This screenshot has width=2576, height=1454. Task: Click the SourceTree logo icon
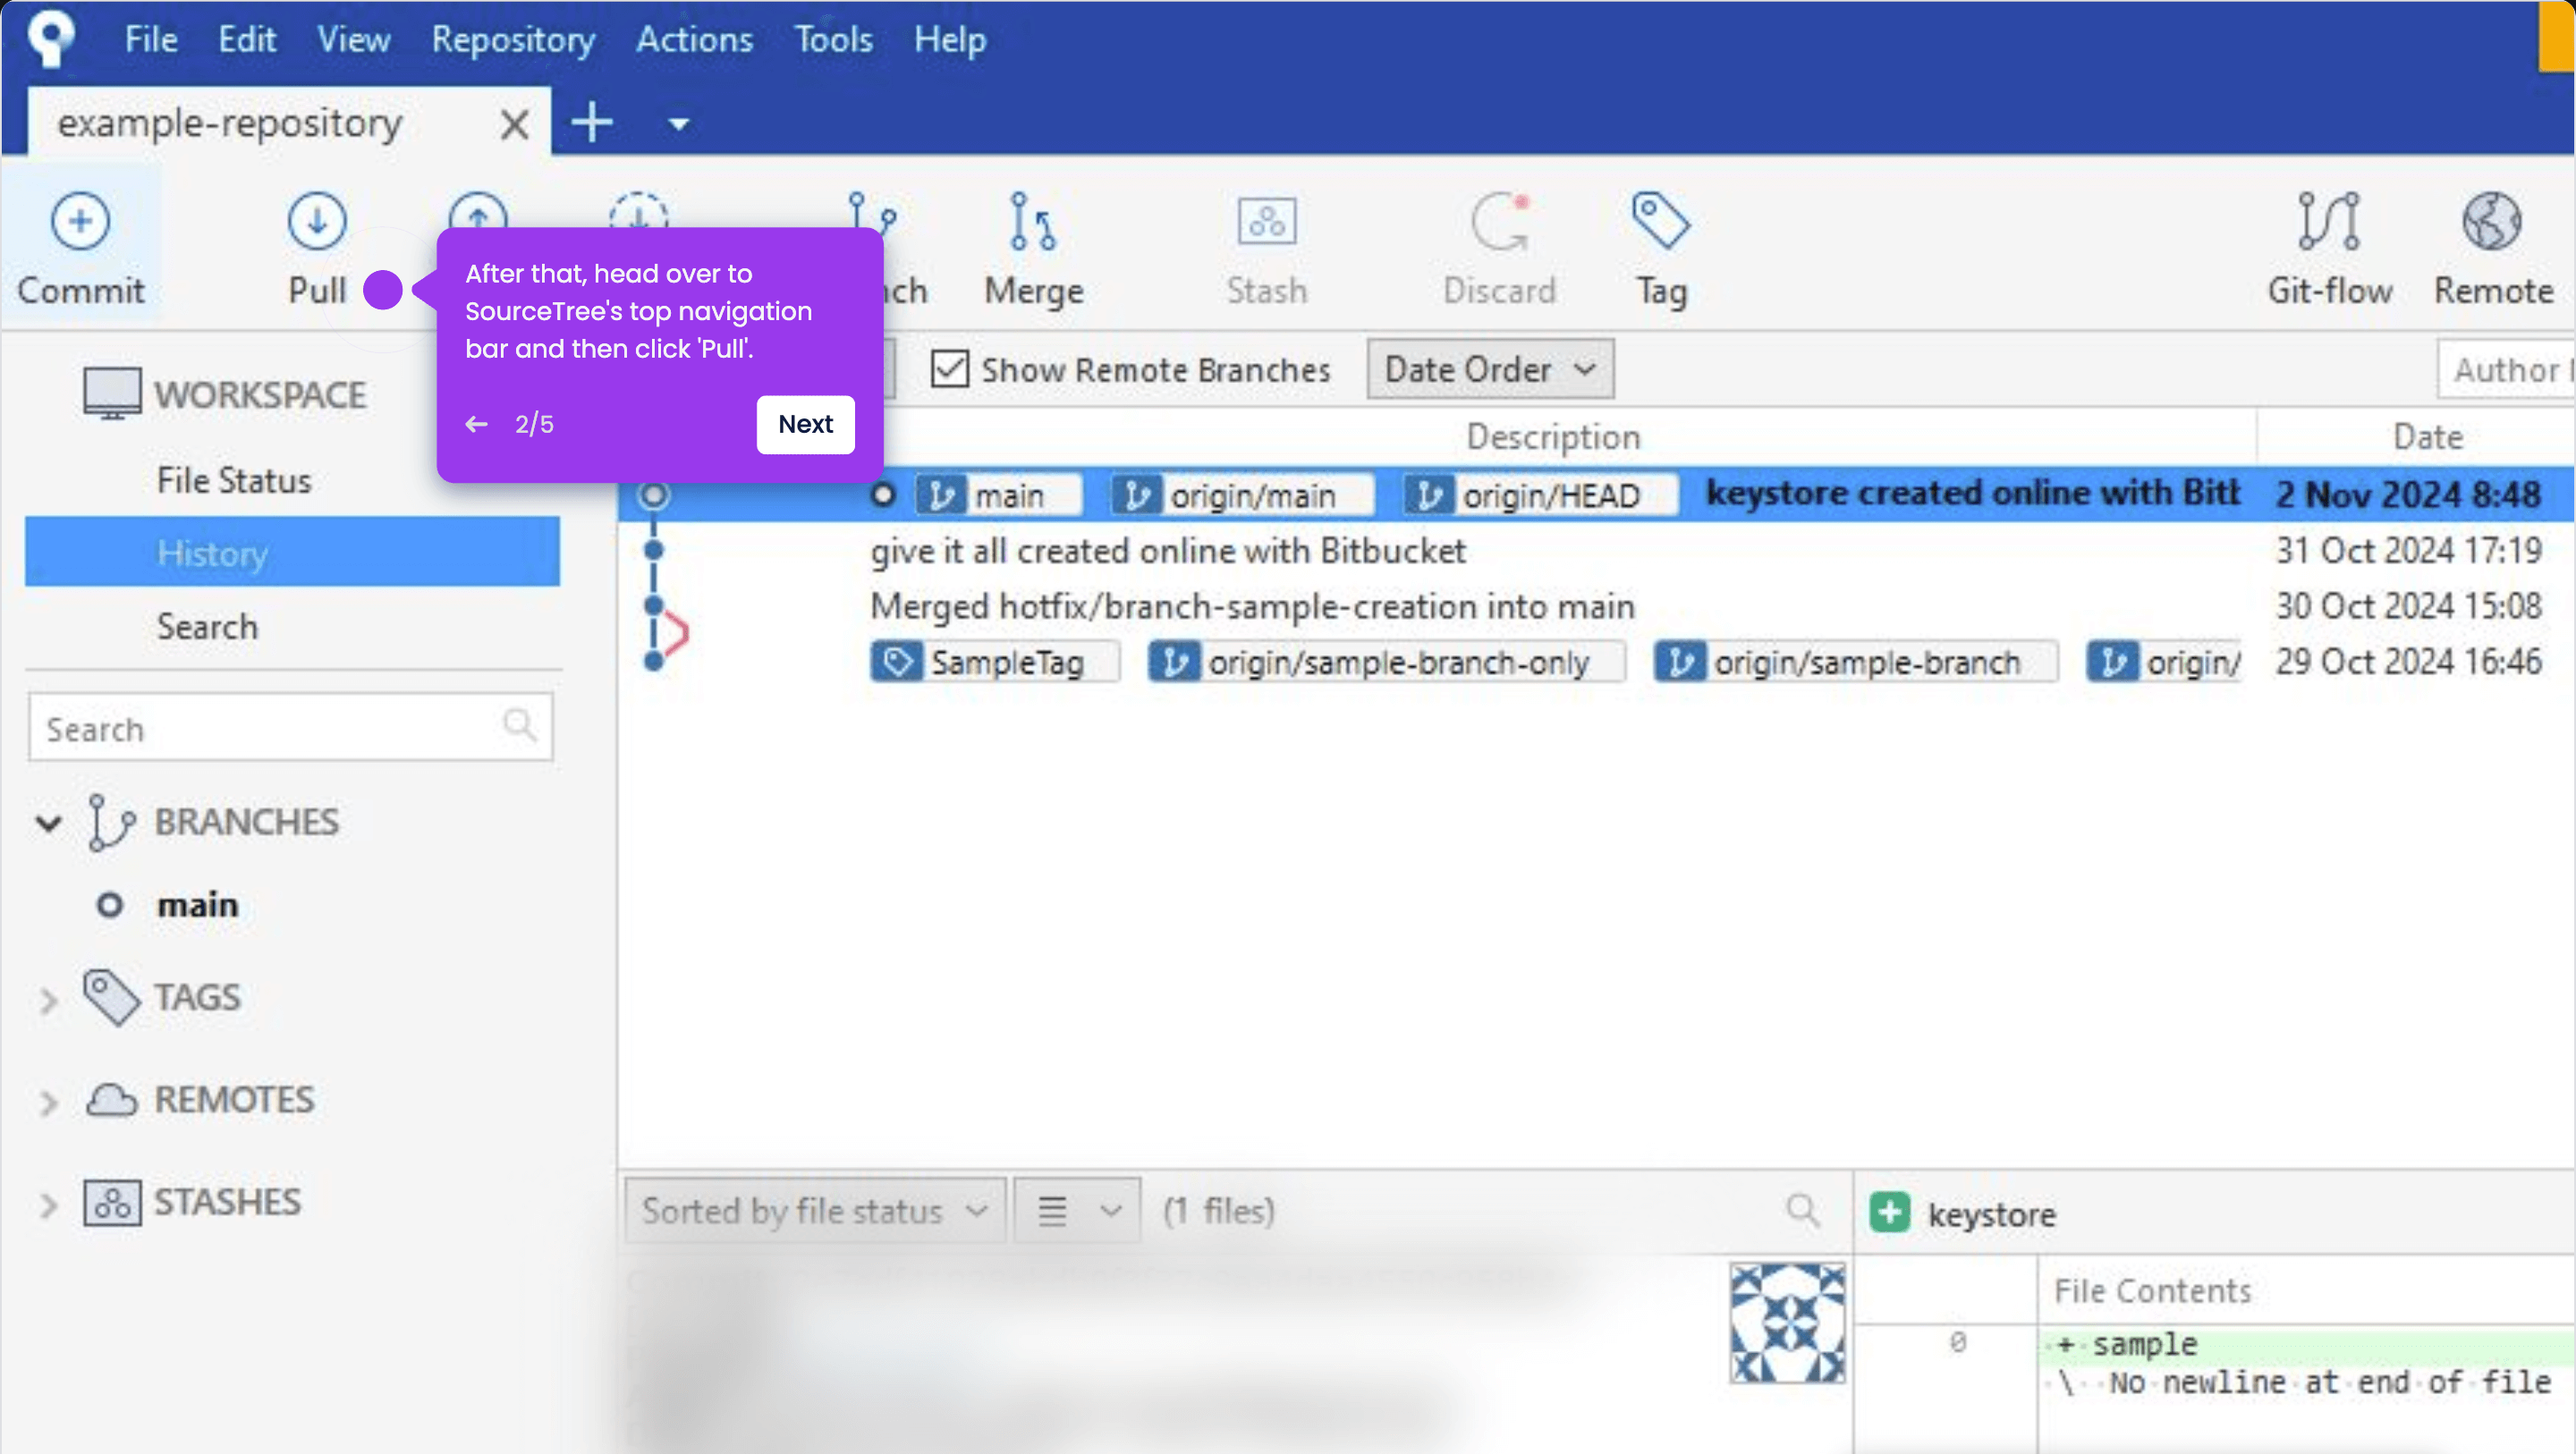coord(51,39)
